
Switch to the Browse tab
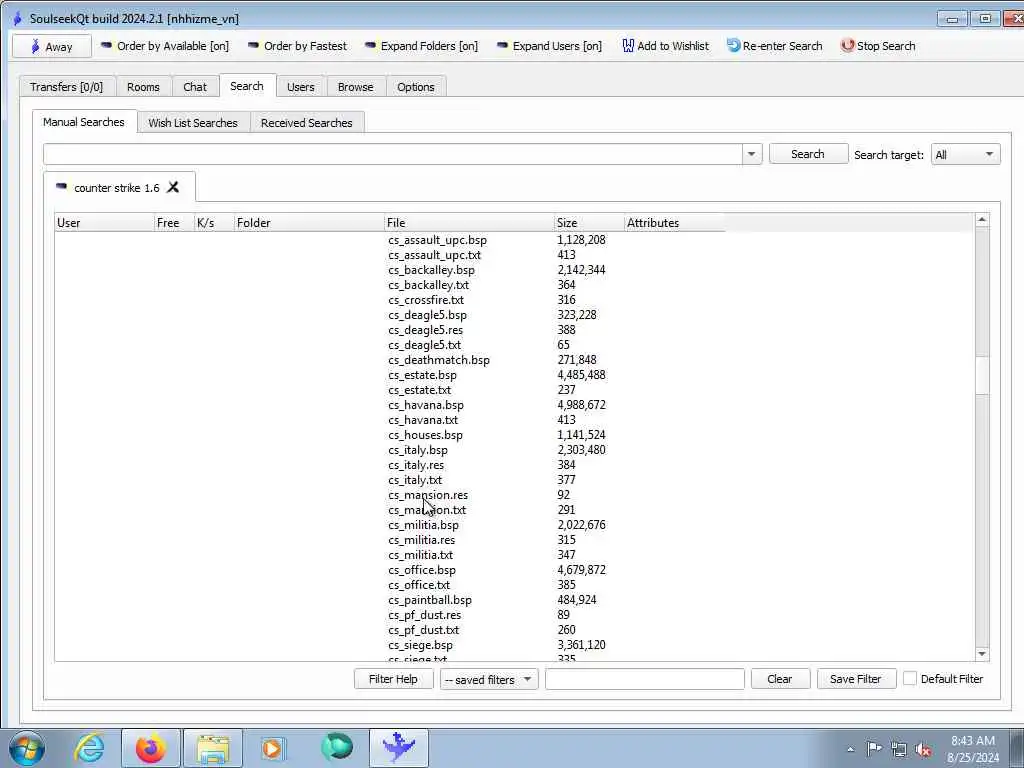click(x=356, y=87)
